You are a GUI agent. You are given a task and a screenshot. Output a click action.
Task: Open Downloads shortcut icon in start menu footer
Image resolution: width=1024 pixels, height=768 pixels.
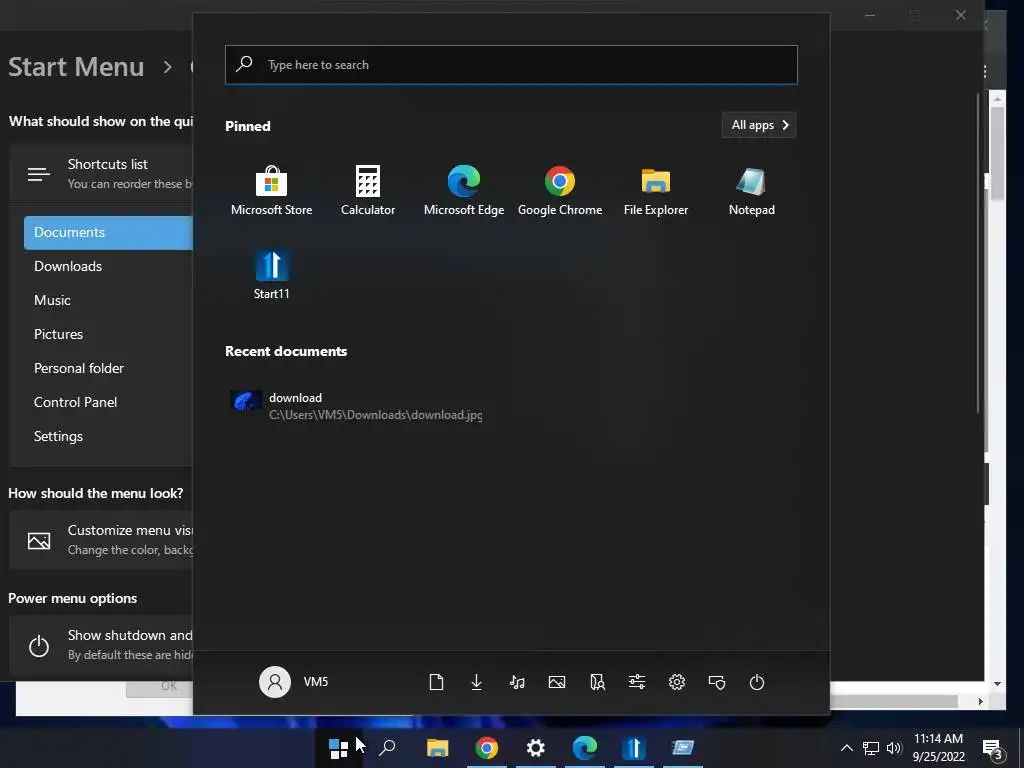[477, 682]
